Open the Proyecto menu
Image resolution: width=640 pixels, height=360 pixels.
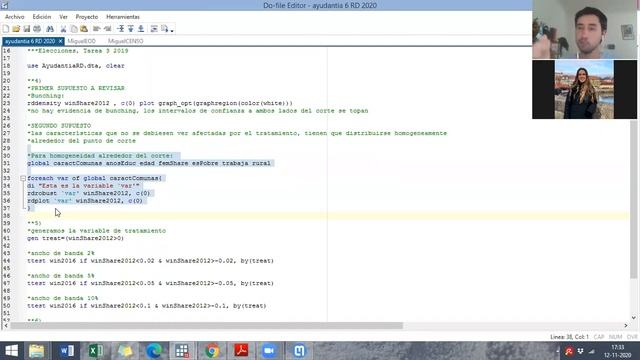pos(87,17)
